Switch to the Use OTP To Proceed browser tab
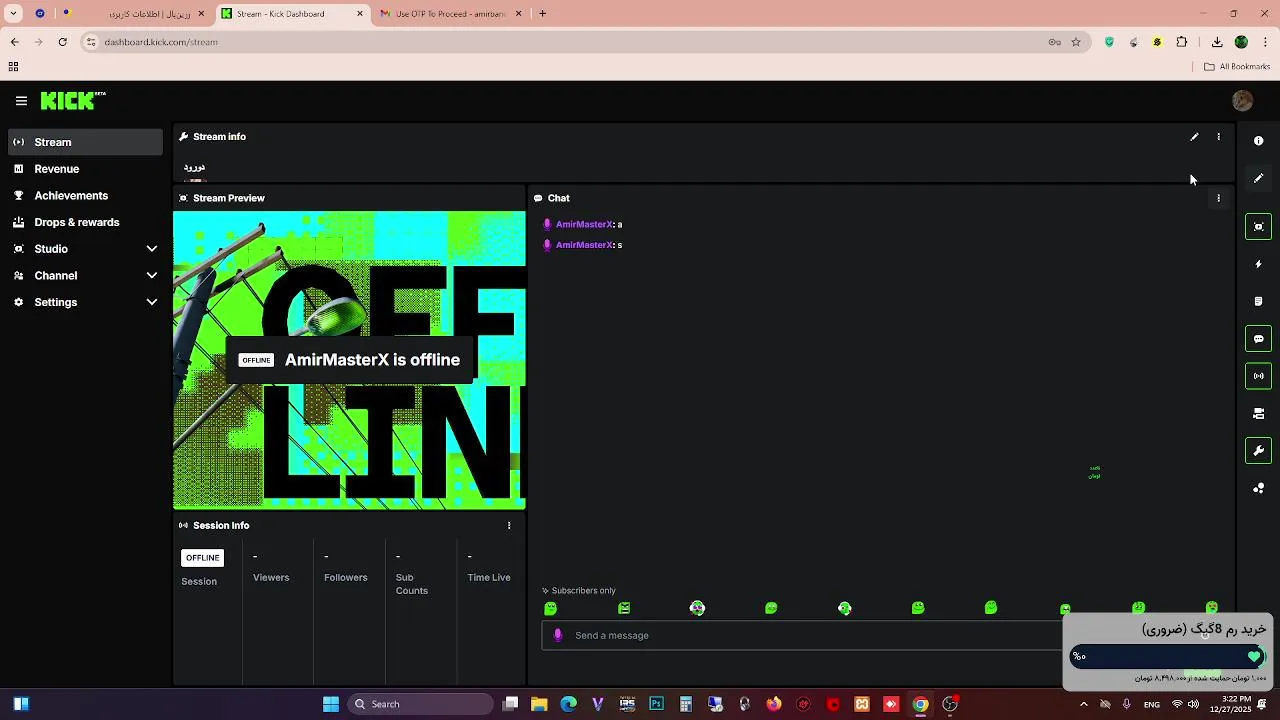Screen dimensions: 1280x720 tap(450, 14)
